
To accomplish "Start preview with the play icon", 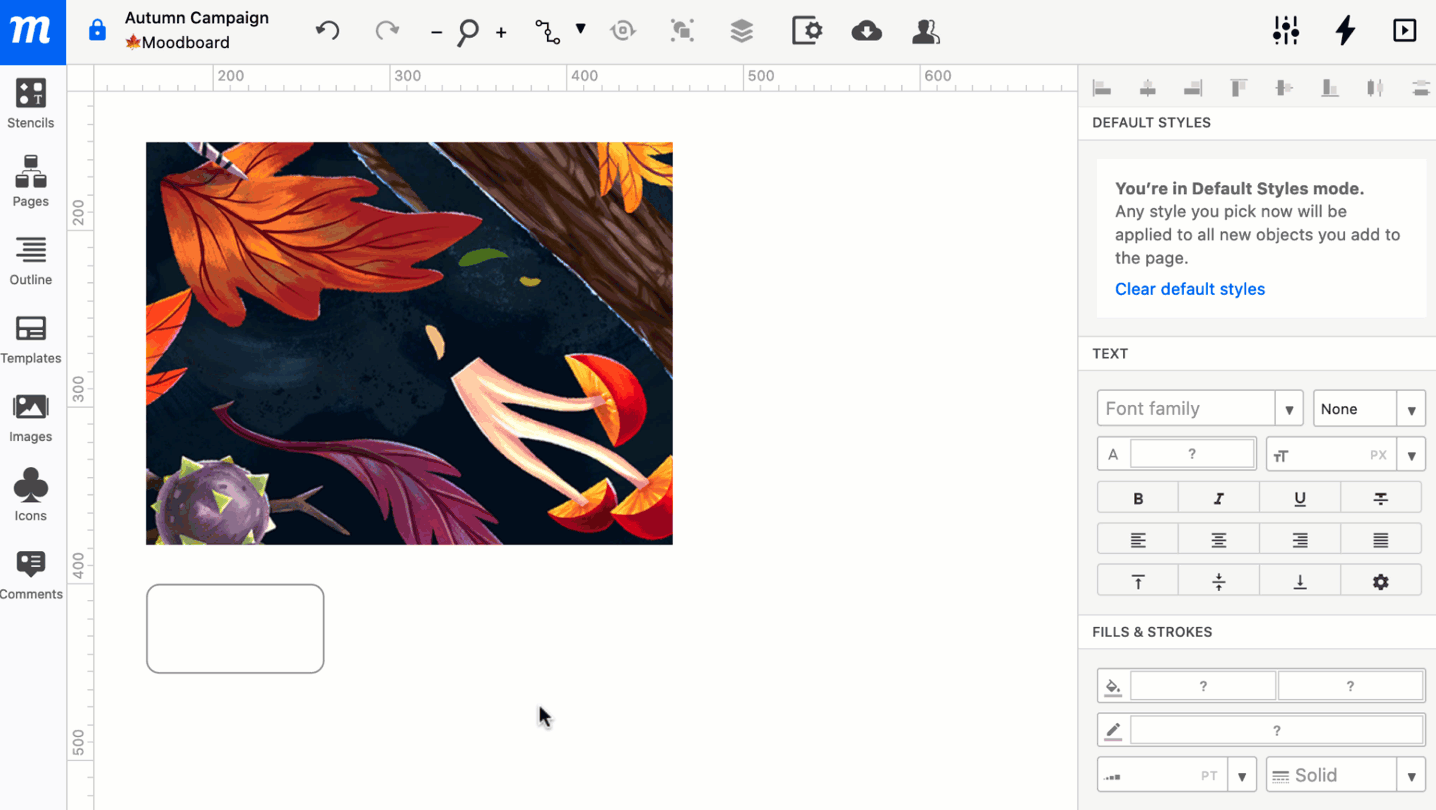I will pyautogui.click(x=1404, y=31).
